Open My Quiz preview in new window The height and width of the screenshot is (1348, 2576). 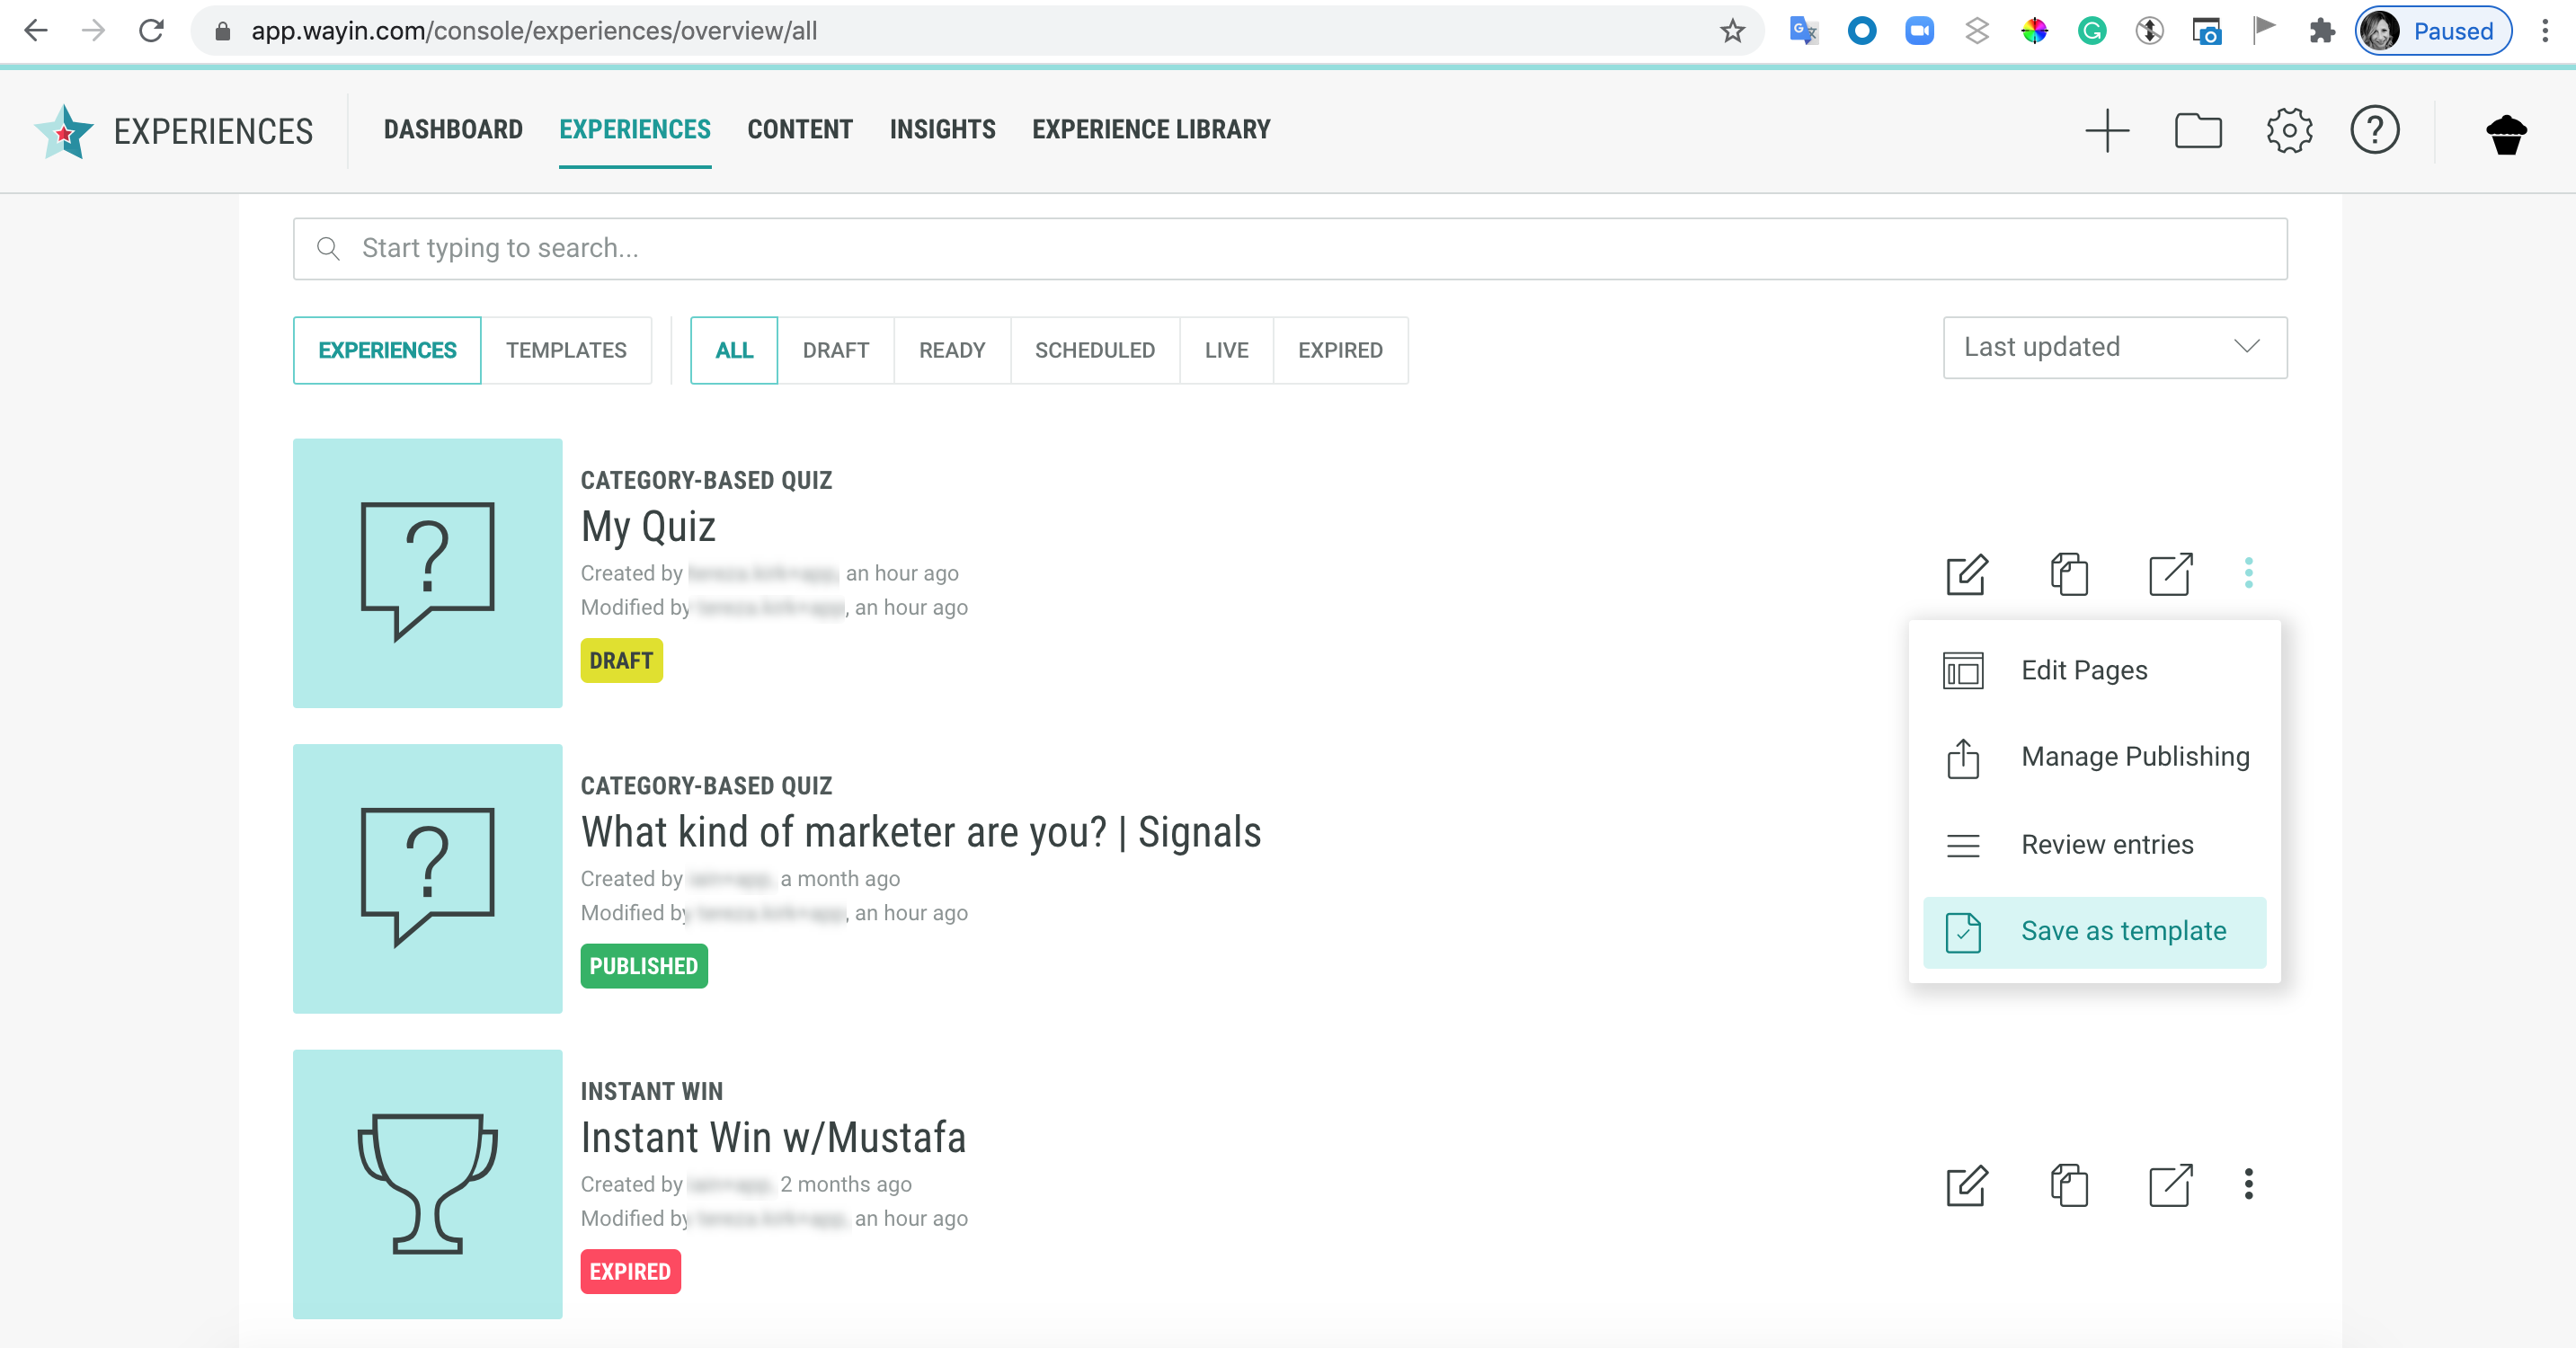point(2170,574)
